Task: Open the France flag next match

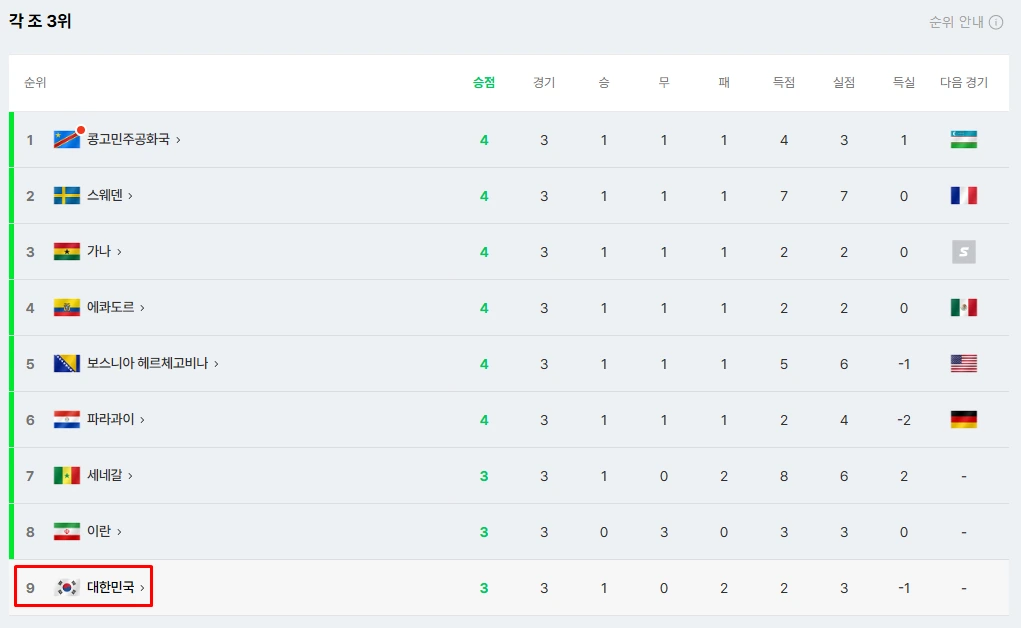Action: click(x=964, y=195)
